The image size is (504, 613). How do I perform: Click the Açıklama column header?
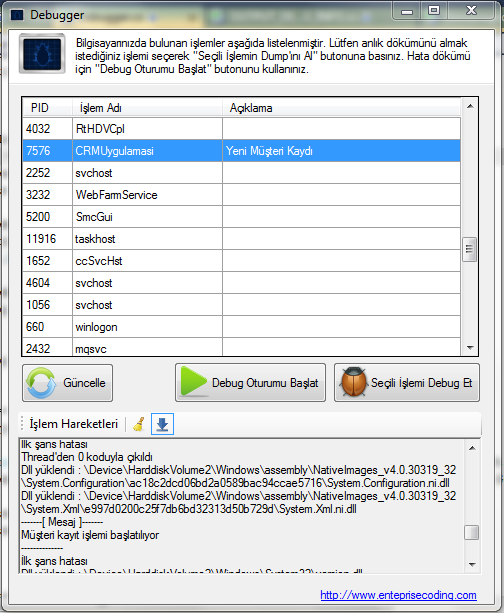pyautogui.click(x=341, y=108)
